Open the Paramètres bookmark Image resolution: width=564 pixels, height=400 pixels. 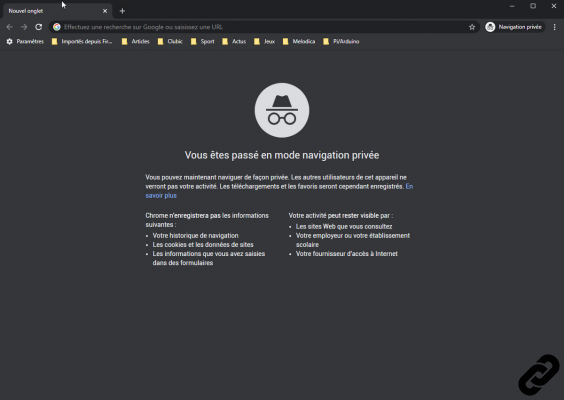click(25, 41)
